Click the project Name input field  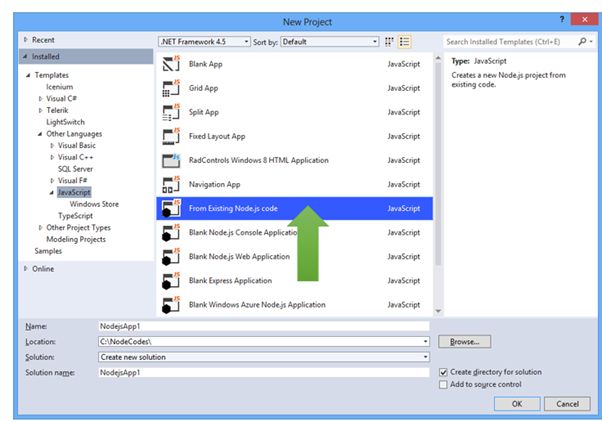[264, 326]
